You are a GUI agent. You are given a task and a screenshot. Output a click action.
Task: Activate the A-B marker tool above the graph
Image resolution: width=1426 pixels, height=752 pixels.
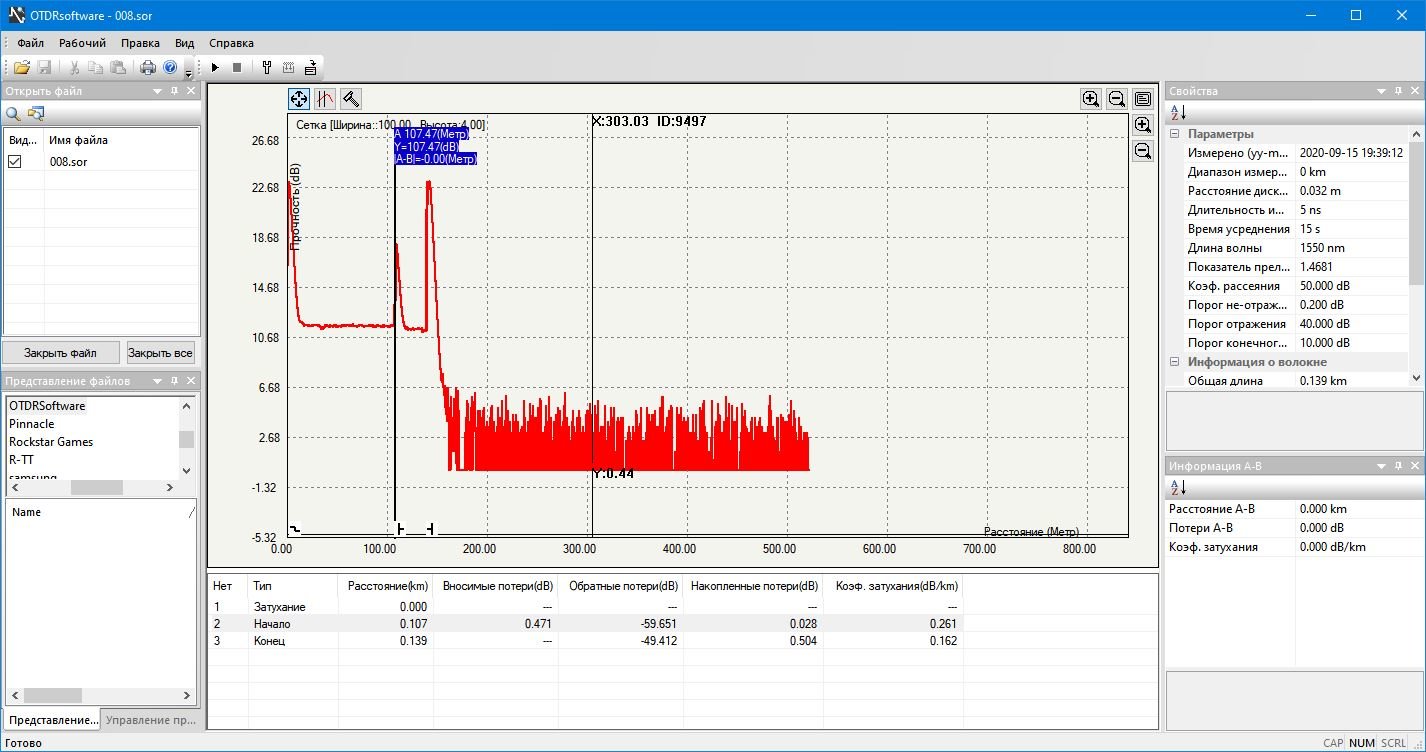coord(325,98)
